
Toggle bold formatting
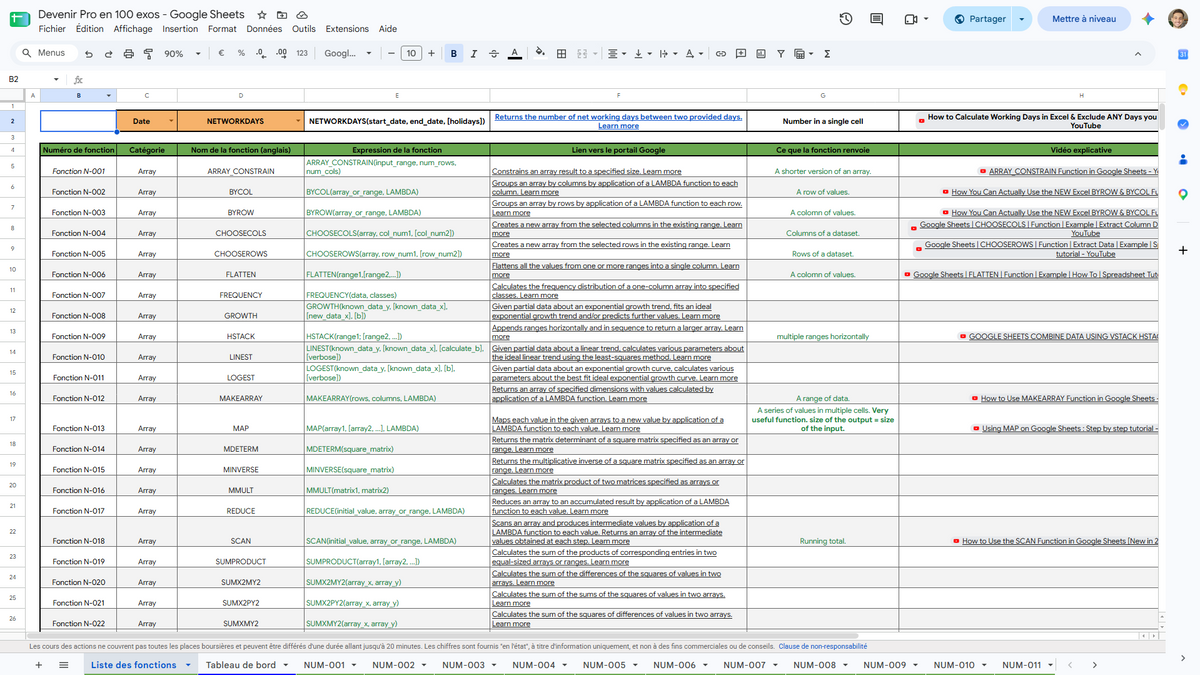455,54
